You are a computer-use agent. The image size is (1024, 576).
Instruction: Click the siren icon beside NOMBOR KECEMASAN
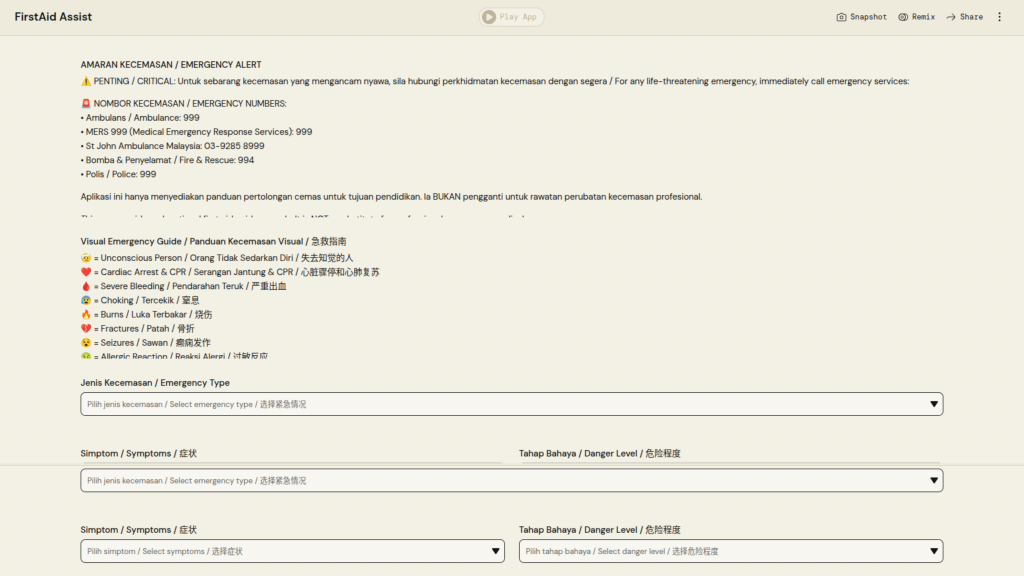pos(86,103)
